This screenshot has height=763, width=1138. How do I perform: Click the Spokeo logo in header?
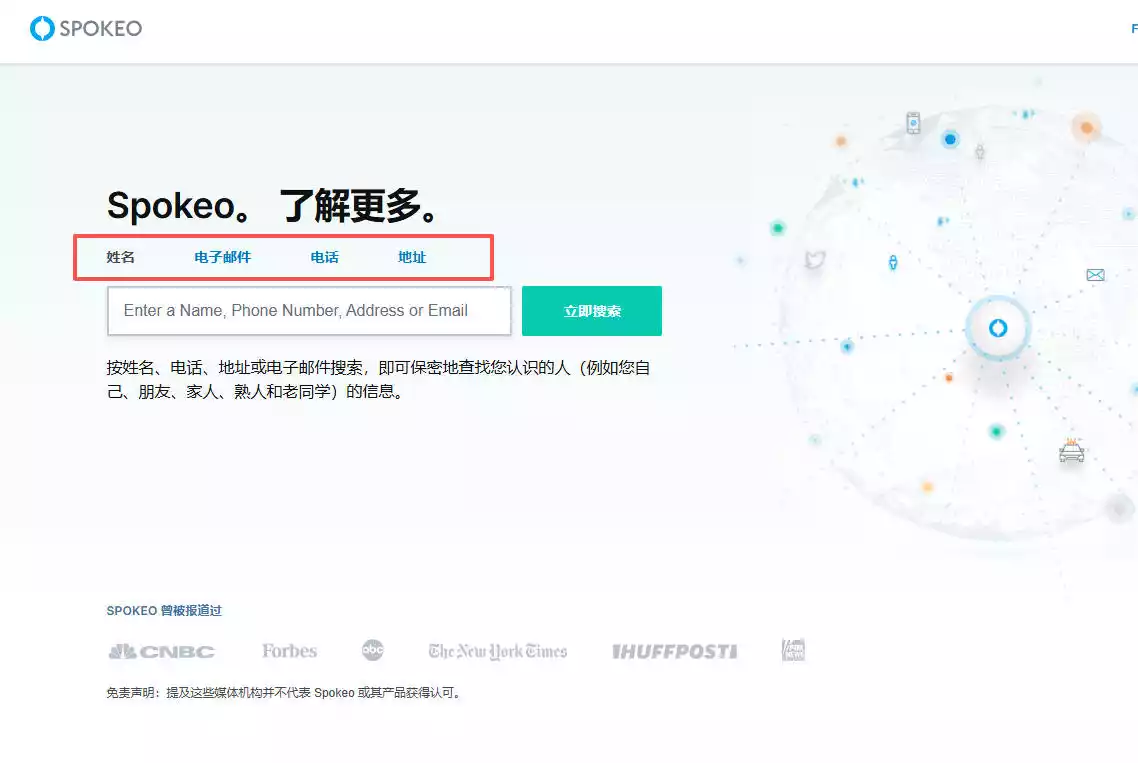(x=86, y=28)
